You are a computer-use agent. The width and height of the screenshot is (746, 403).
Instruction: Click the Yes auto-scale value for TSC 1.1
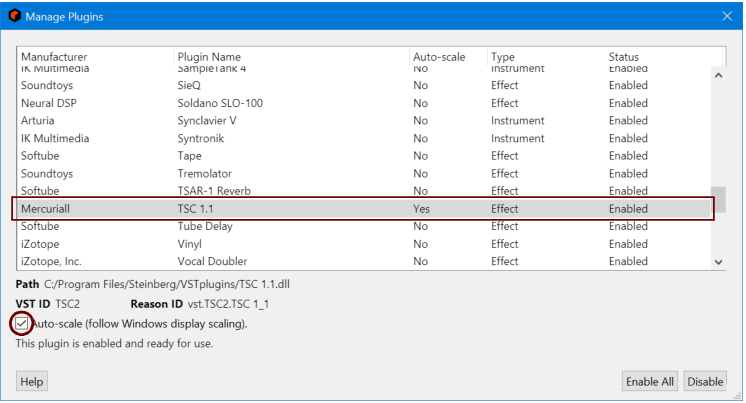(422, 209)
